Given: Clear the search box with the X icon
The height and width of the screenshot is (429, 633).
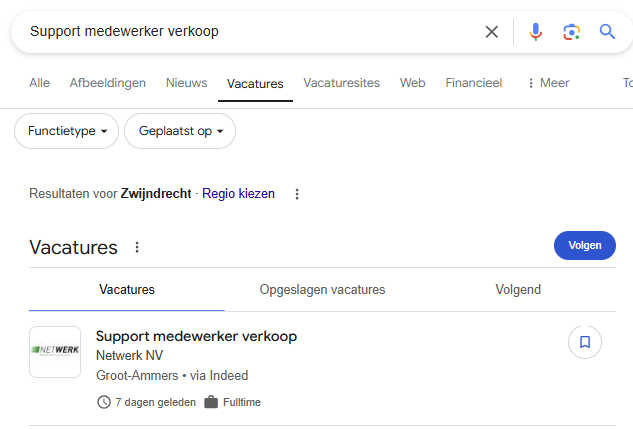Looking at the screenshot, I should 491,32.
